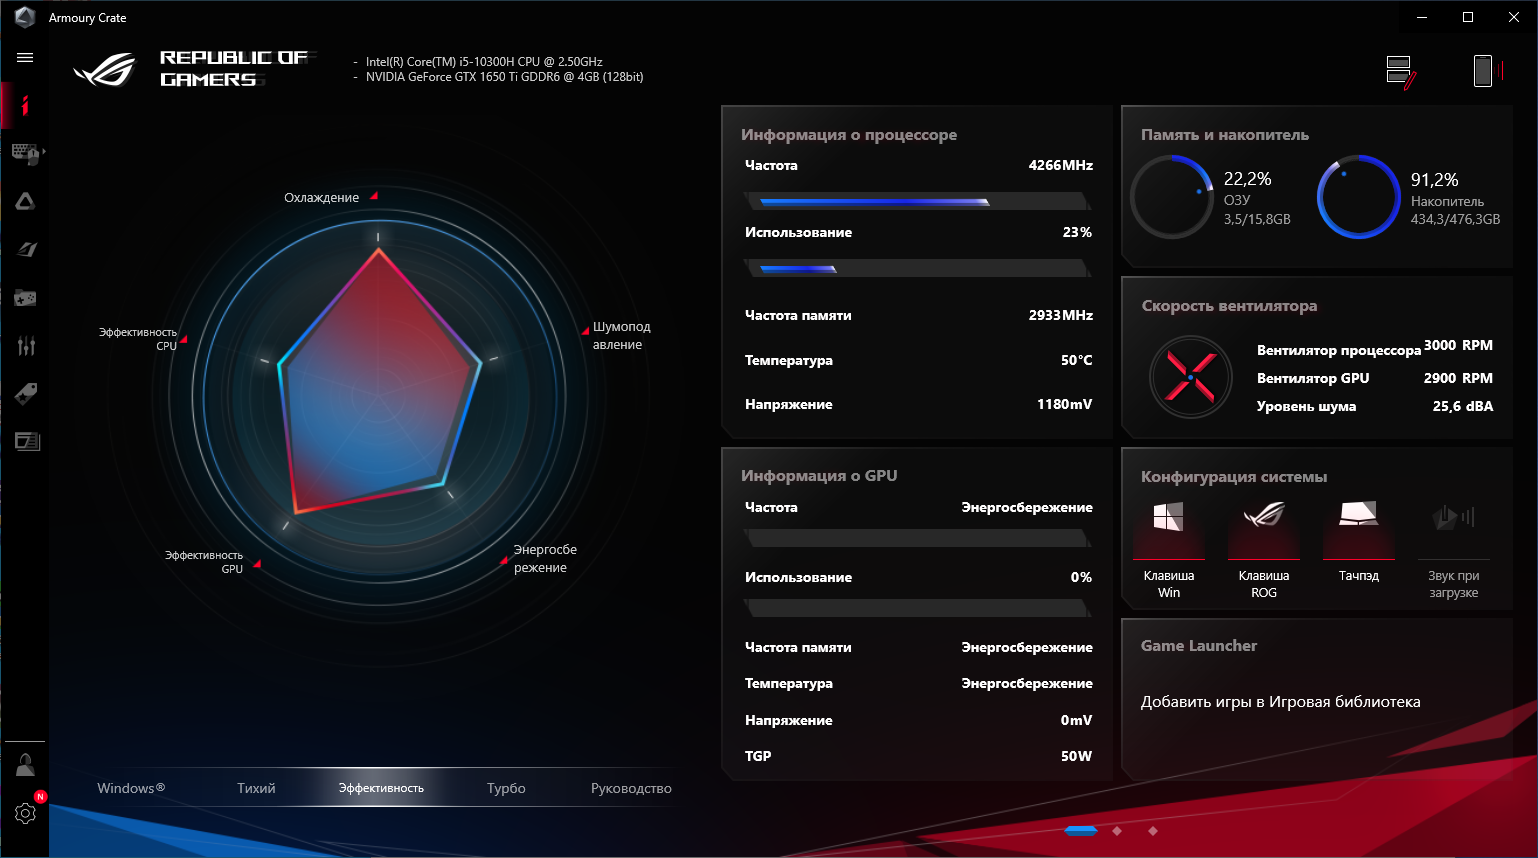Click the Intel Core i5-10300H CPU text
The image size is (1538, 858).
pos(484,62)
